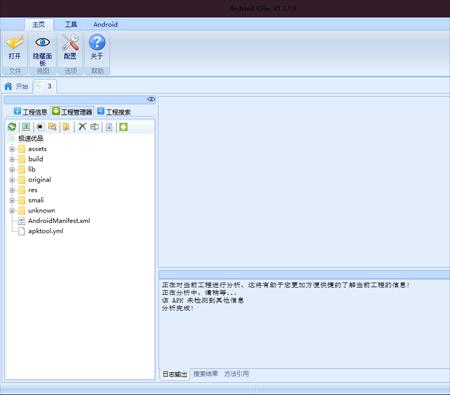Screen dimensions: 450x395
Task: Open the 工程搜索 project search tab
Action: coord(114,112)
